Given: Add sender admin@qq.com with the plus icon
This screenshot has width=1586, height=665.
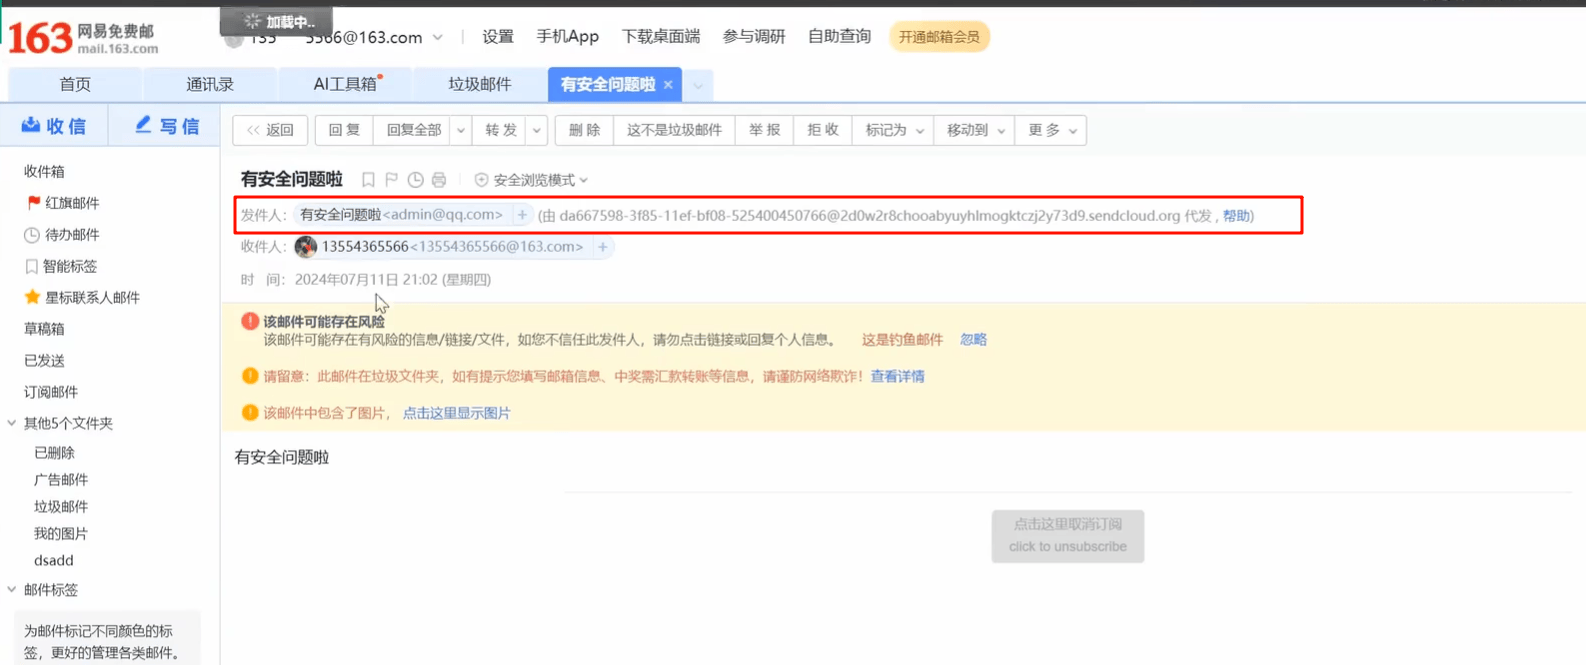Looking at the screenshot, I should [522, 215].
